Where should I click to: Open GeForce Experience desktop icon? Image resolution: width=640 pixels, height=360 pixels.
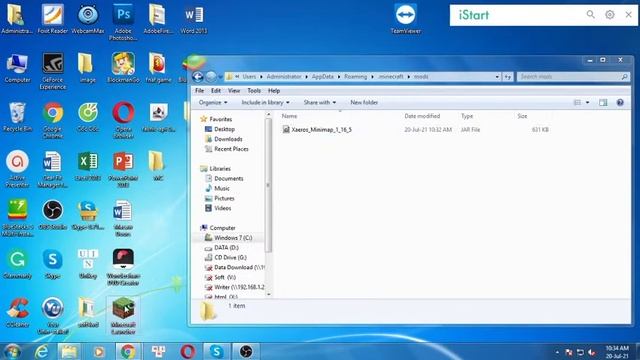[x=53, y=71]
